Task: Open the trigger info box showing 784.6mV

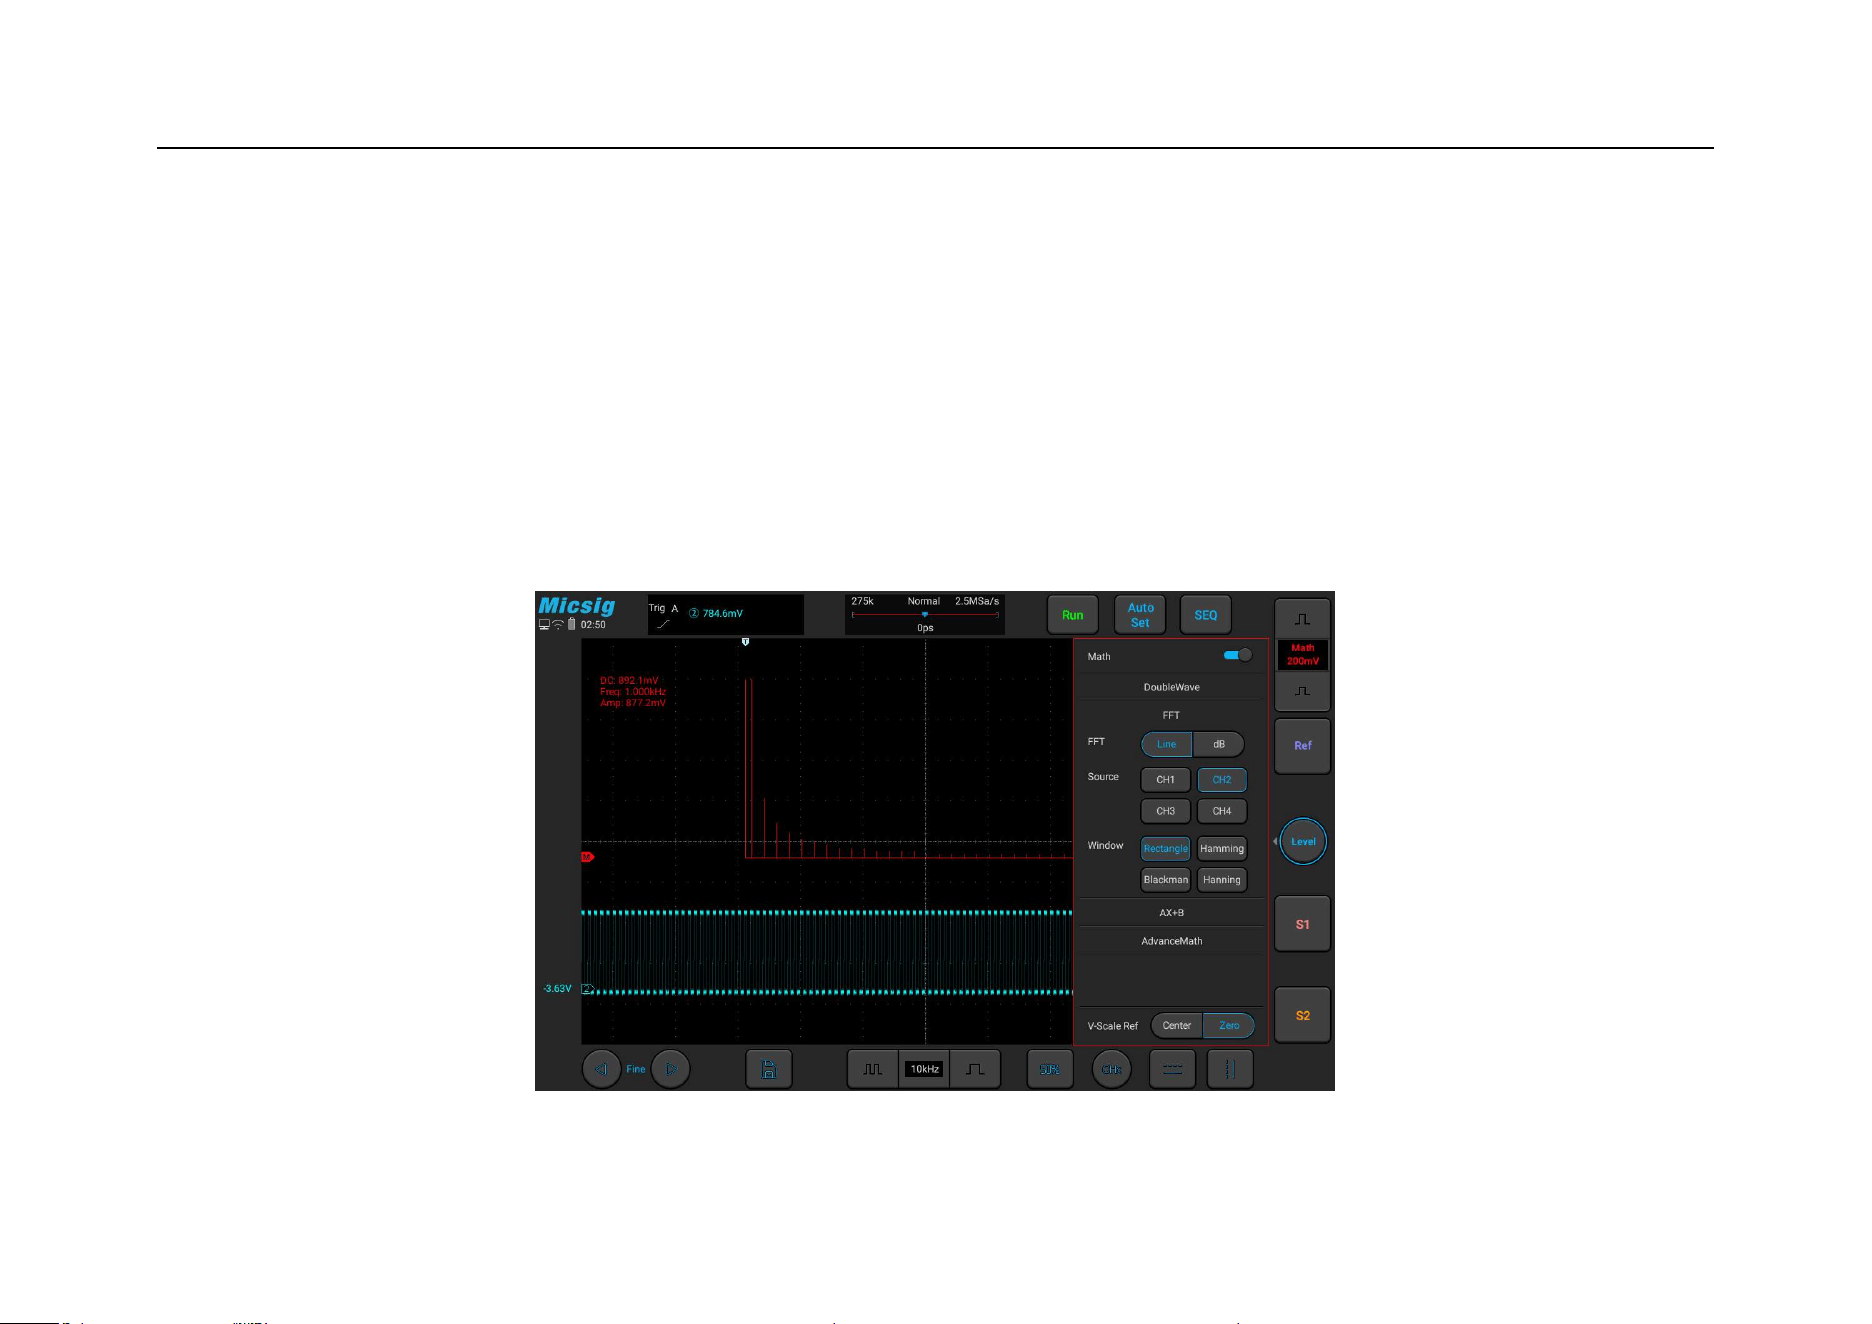Action: 725,614
